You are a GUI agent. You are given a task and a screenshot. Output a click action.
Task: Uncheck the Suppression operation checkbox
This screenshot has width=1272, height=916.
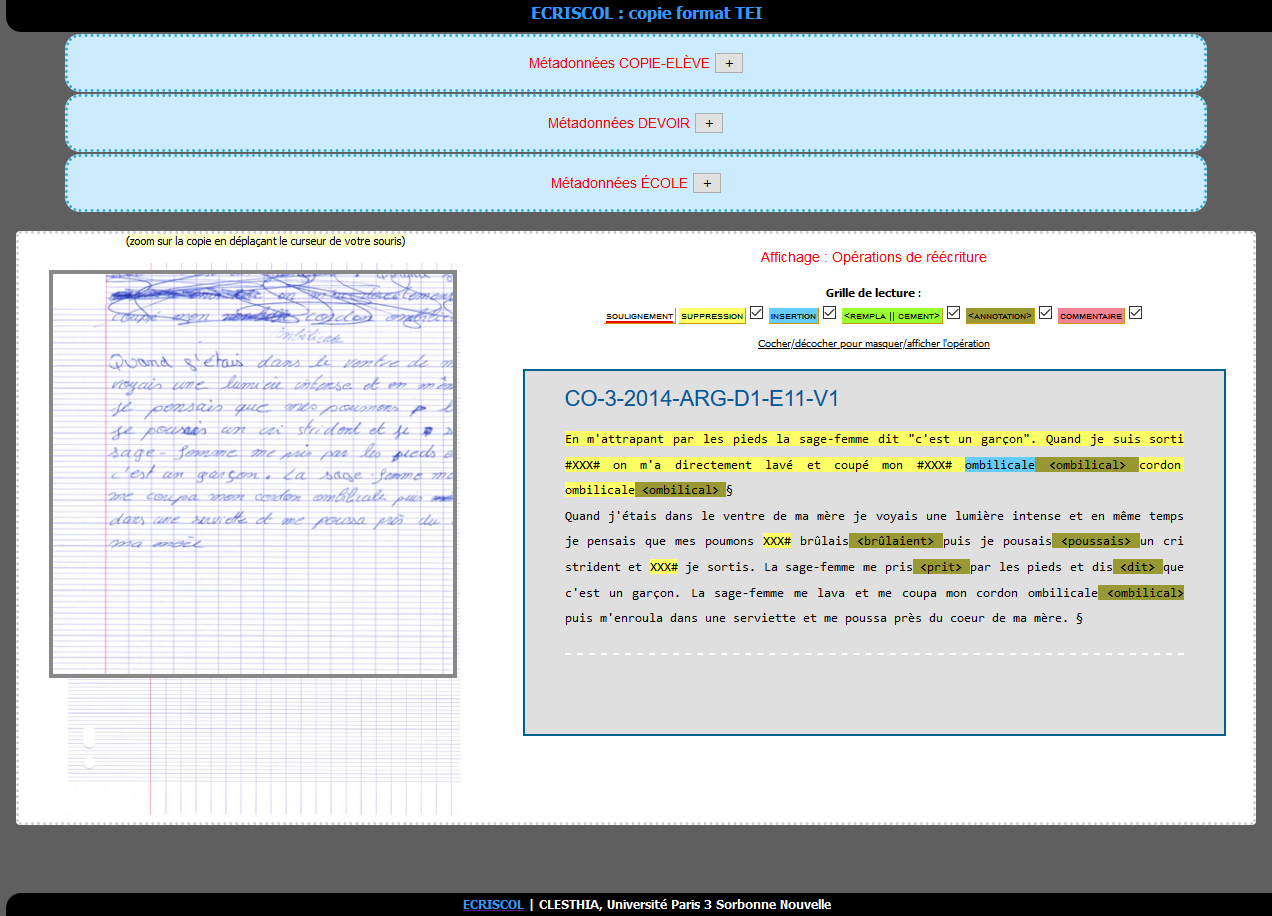coord(757,313)
